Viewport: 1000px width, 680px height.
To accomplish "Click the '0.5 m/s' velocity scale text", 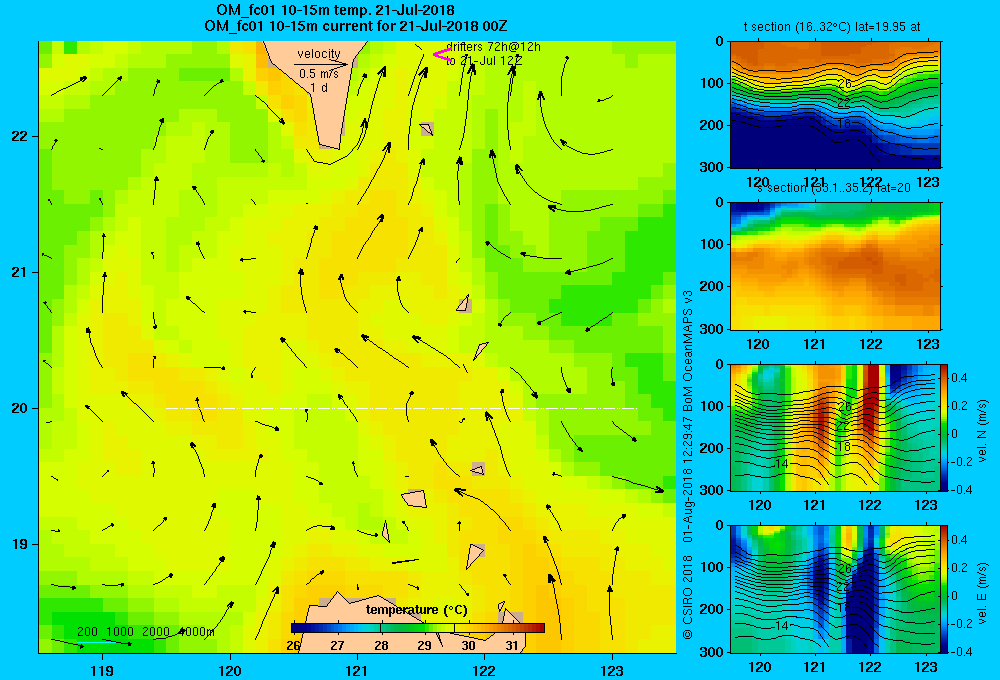I will (319, 74).
